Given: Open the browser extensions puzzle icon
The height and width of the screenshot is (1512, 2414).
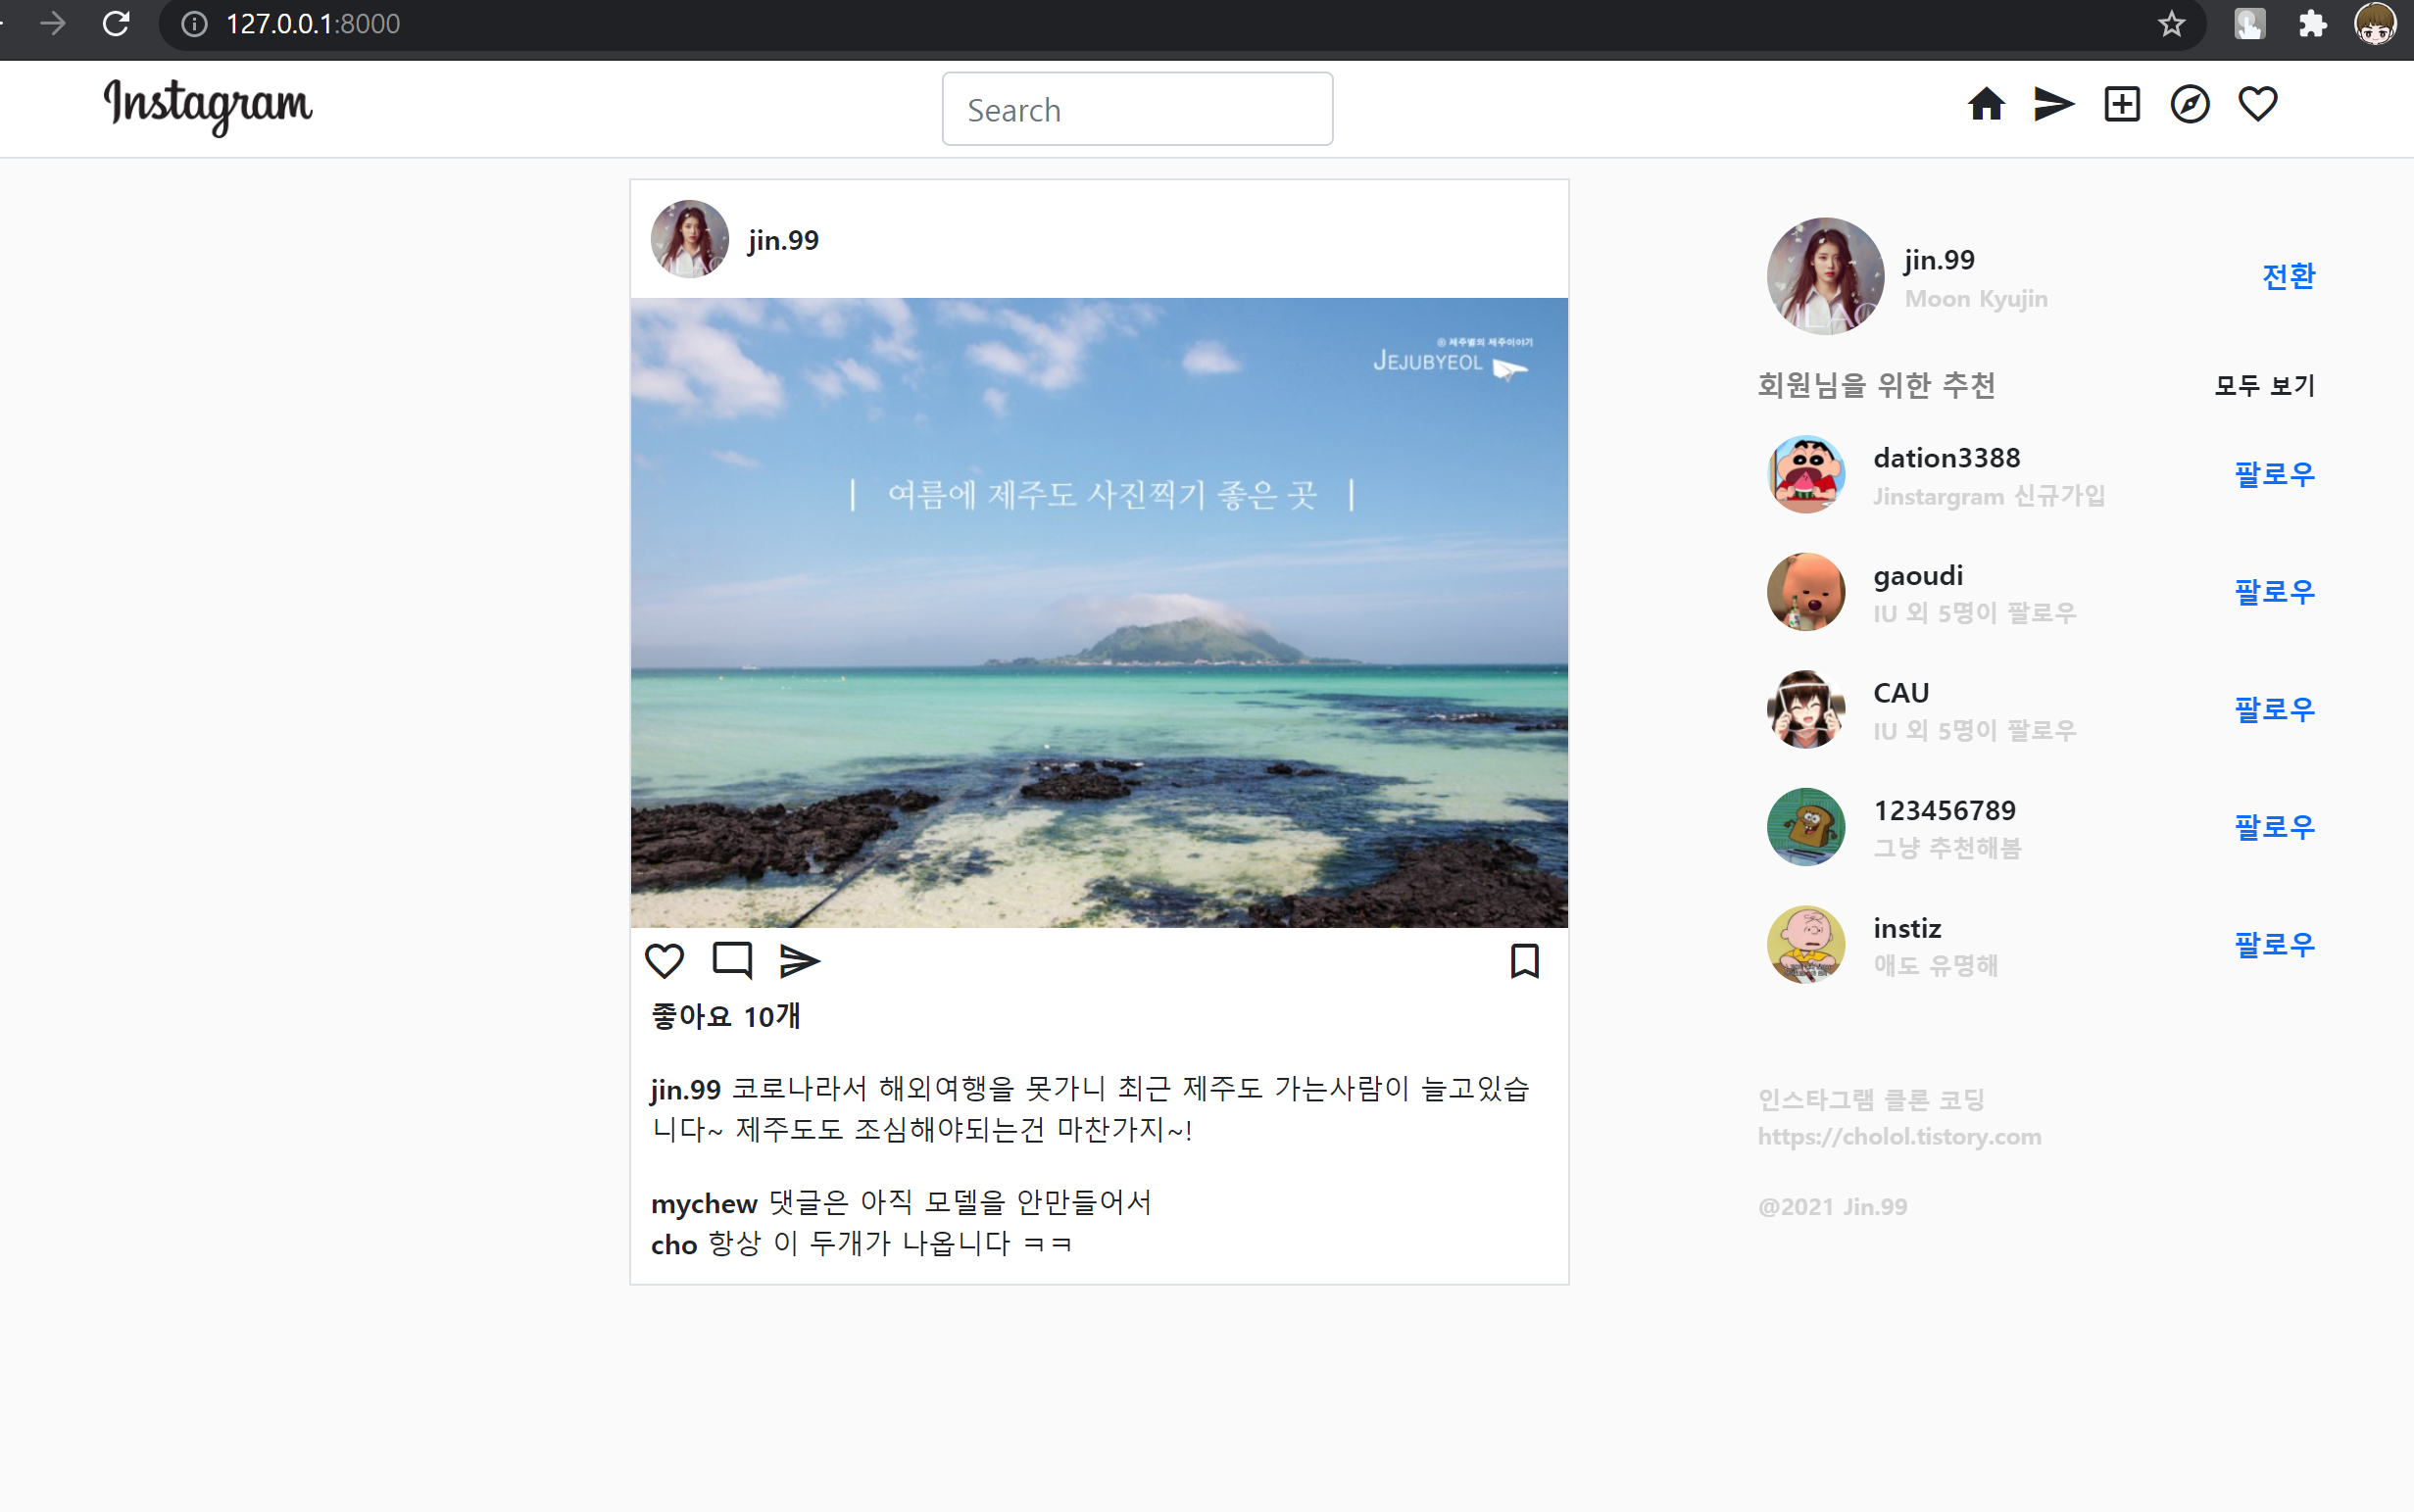Looking at the screenshot, I should [2312, 23].
